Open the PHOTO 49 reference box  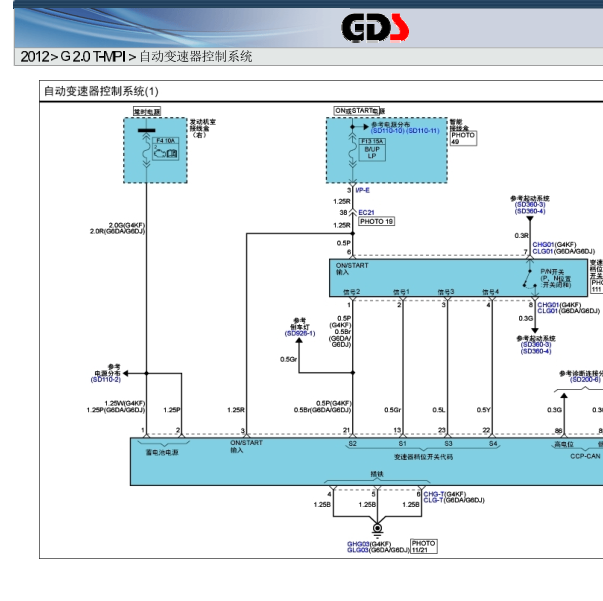click(x=463, y=138)
